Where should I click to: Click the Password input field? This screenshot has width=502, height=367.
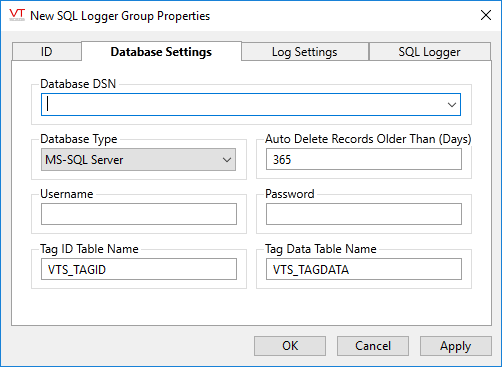(364, 214)
